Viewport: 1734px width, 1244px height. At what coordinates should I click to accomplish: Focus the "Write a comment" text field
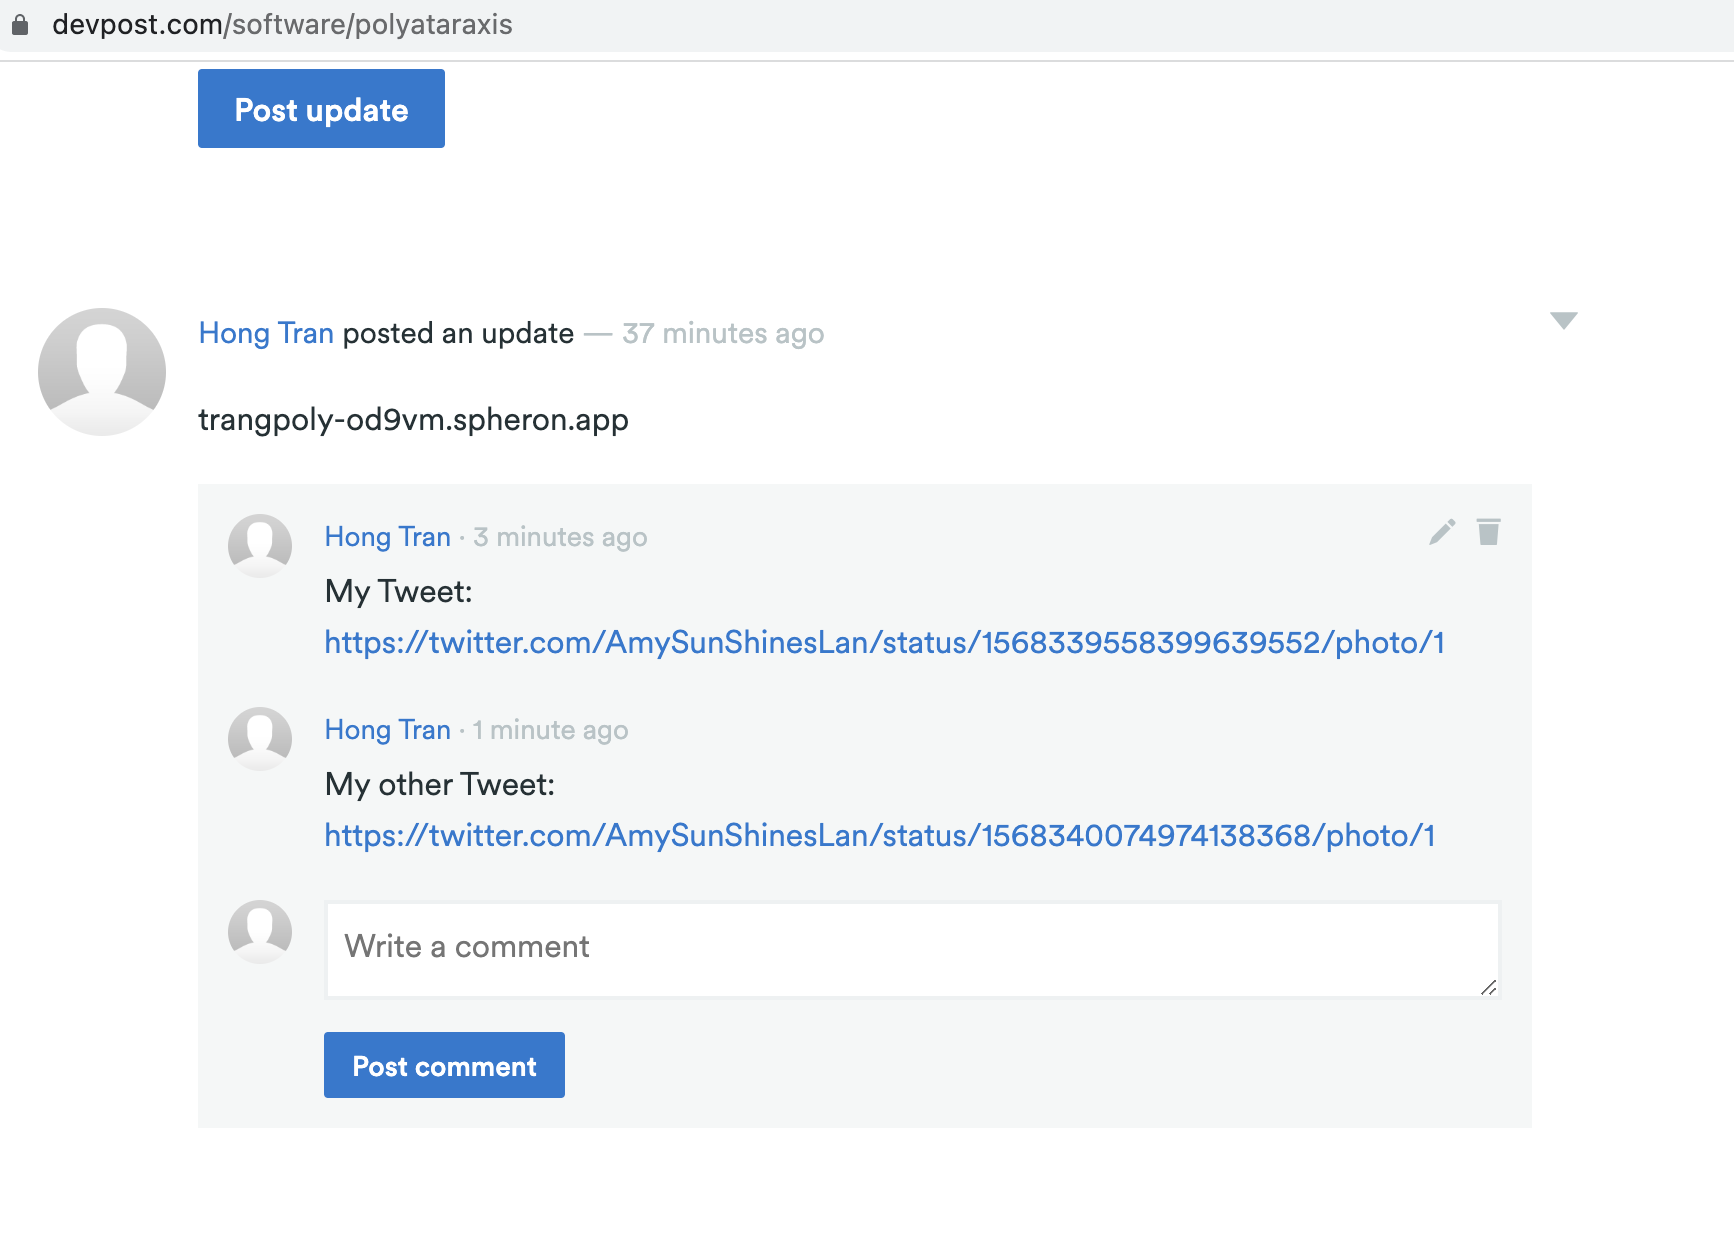point(910,949)
